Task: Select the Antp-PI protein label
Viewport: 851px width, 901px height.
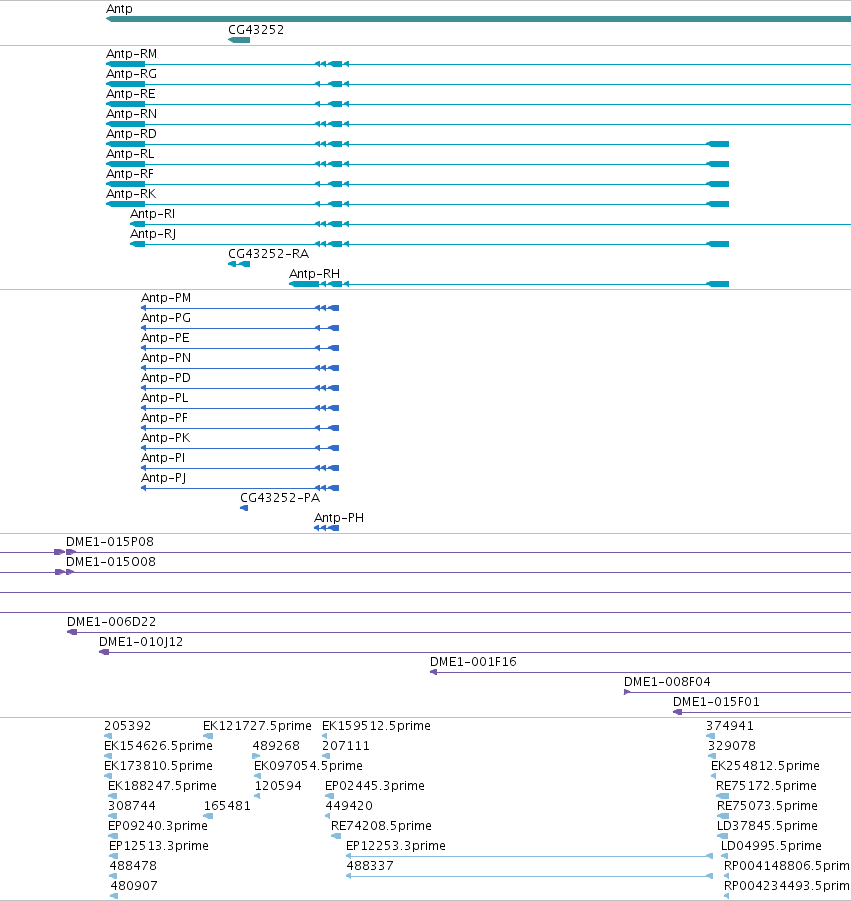Action: pos(163,458)
